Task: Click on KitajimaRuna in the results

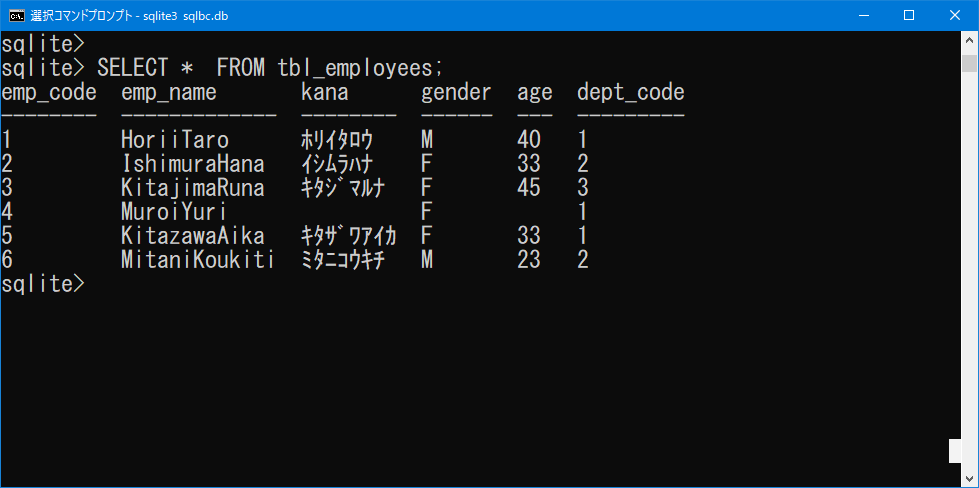Action: [193, 188]
